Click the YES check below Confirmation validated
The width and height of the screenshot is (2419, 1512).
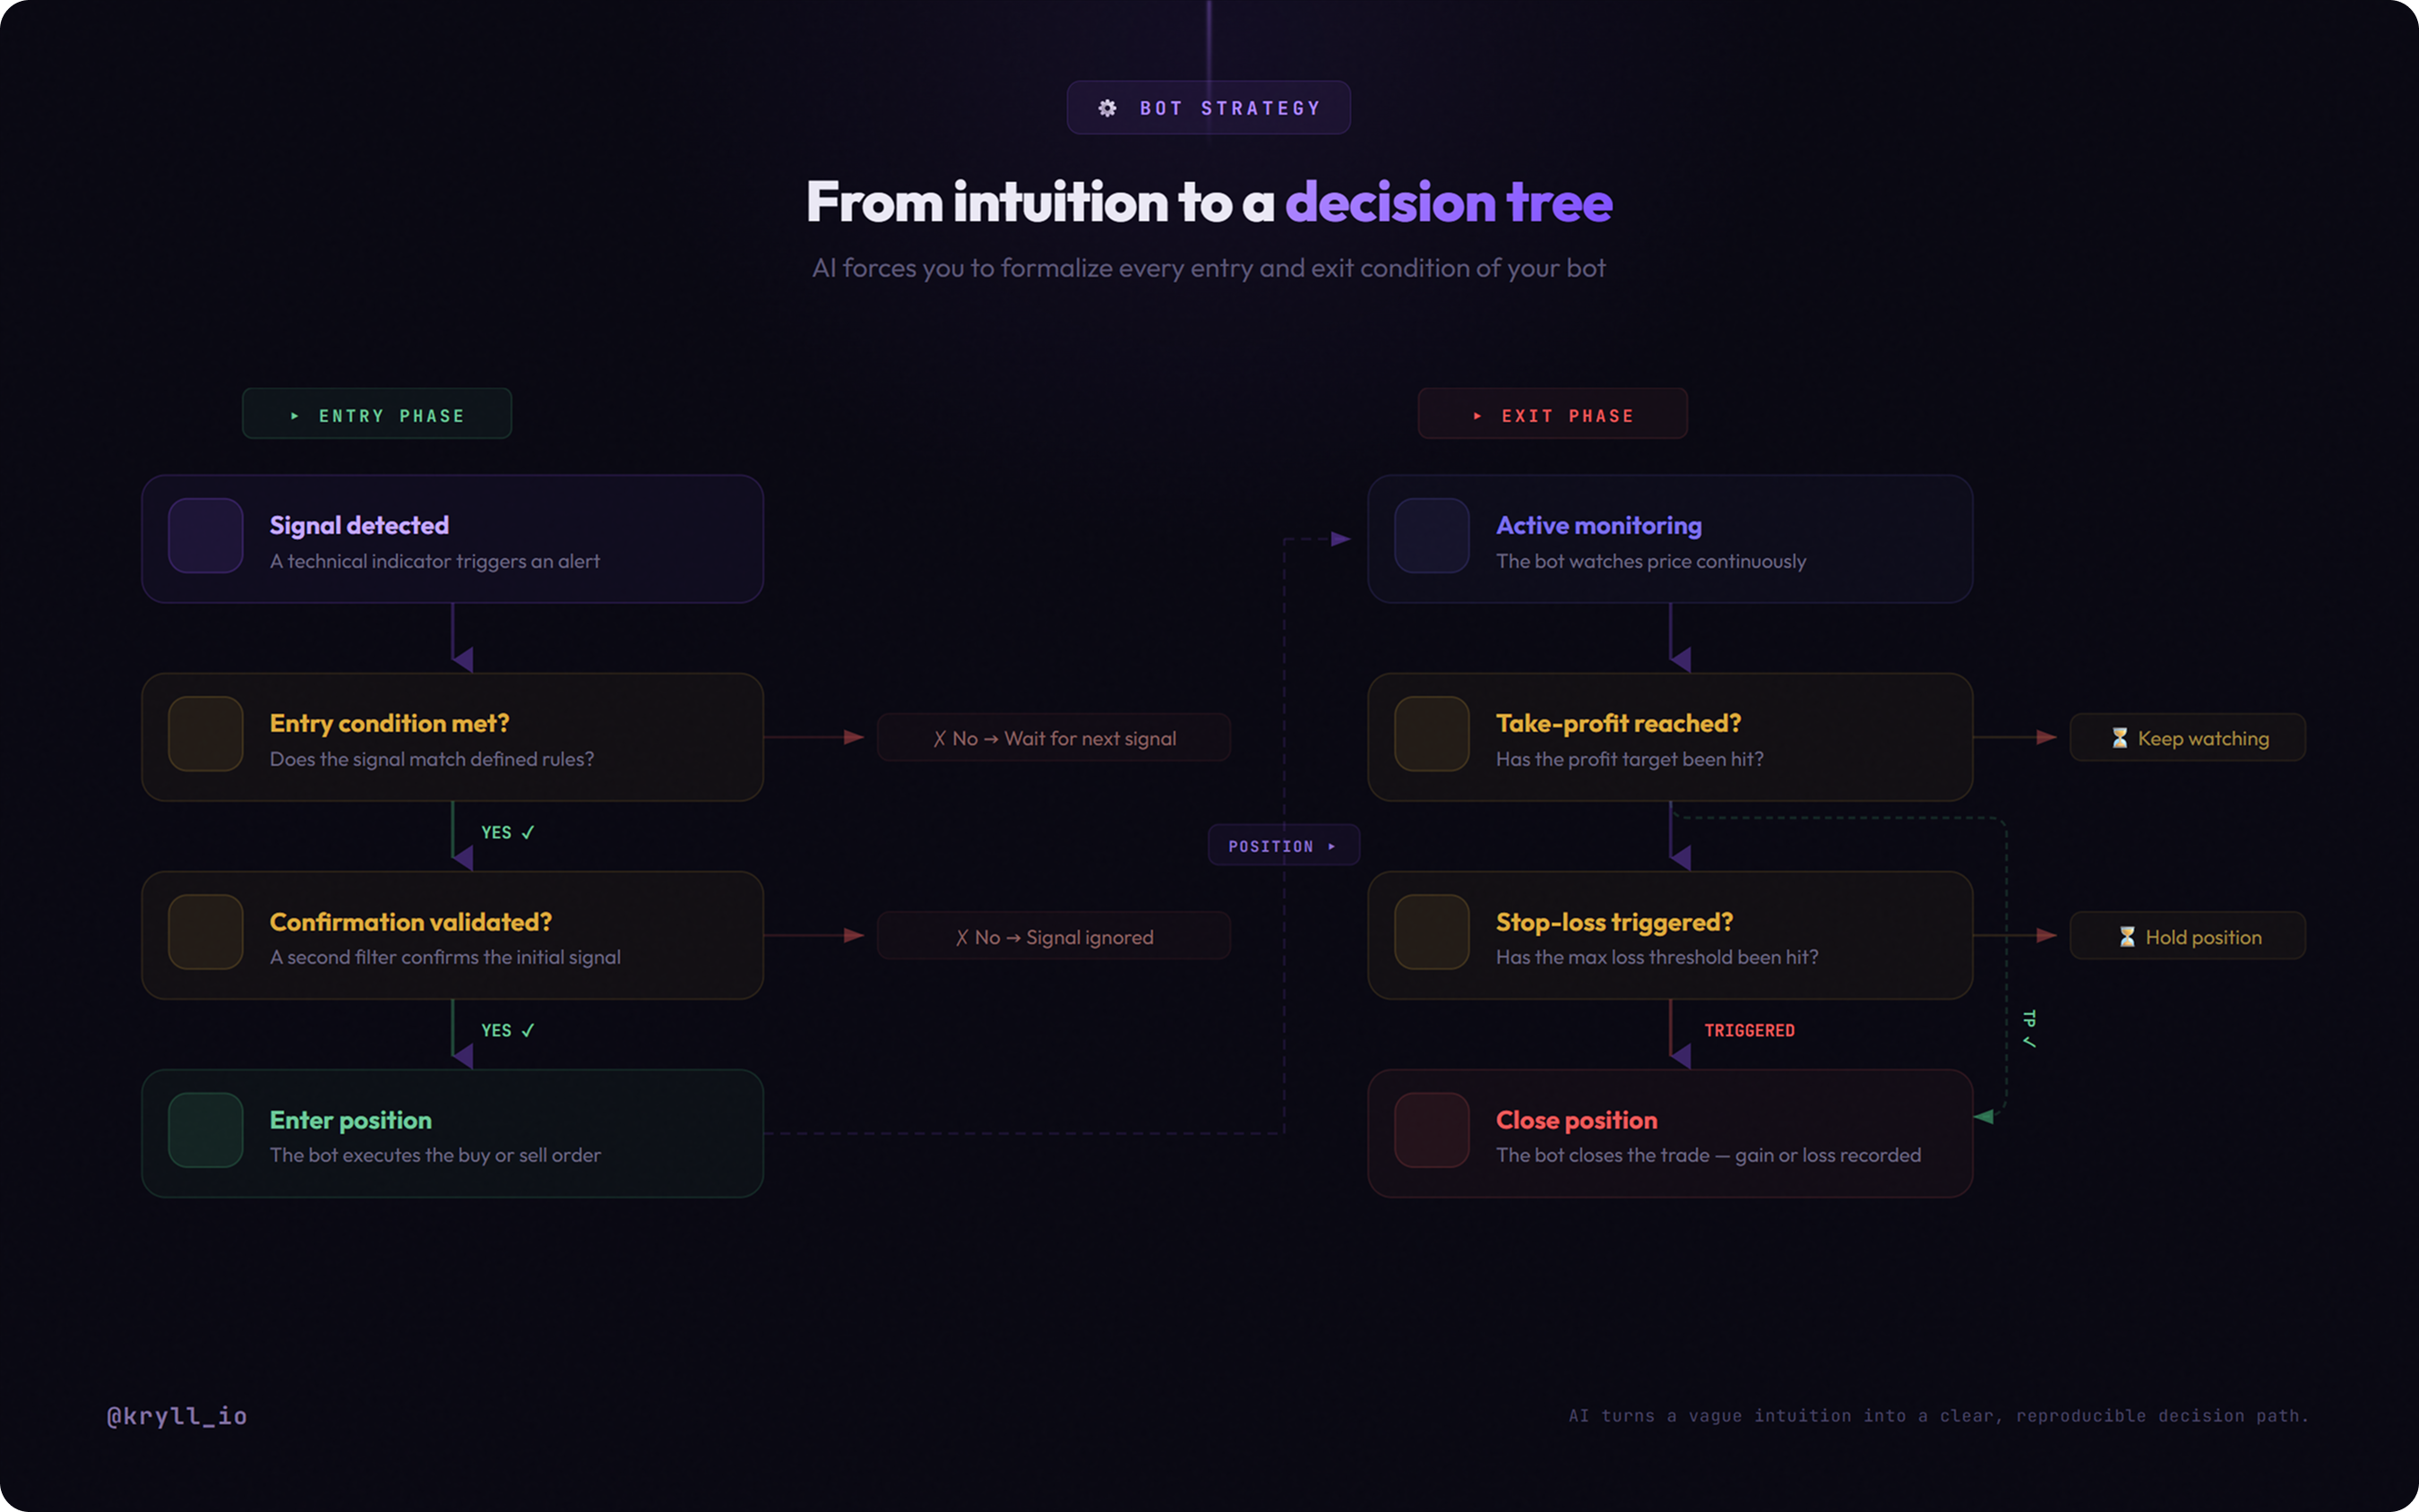click(x=508, y=1030)
